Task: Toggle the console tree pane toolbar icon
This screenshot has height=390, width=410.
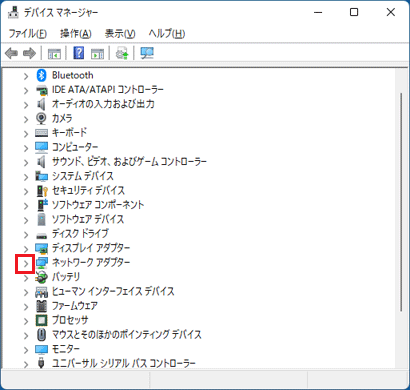Action: [x=54, y=53]
